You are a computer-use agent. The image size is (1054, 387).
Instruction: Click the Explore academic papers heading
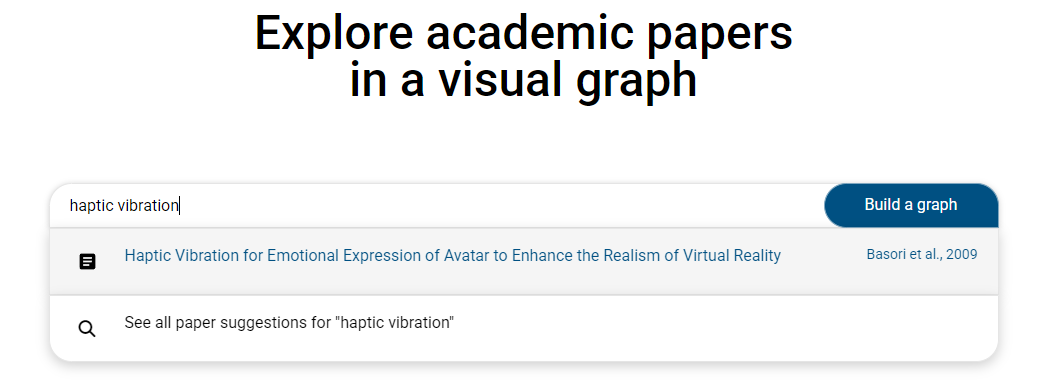tap(524, 32)
